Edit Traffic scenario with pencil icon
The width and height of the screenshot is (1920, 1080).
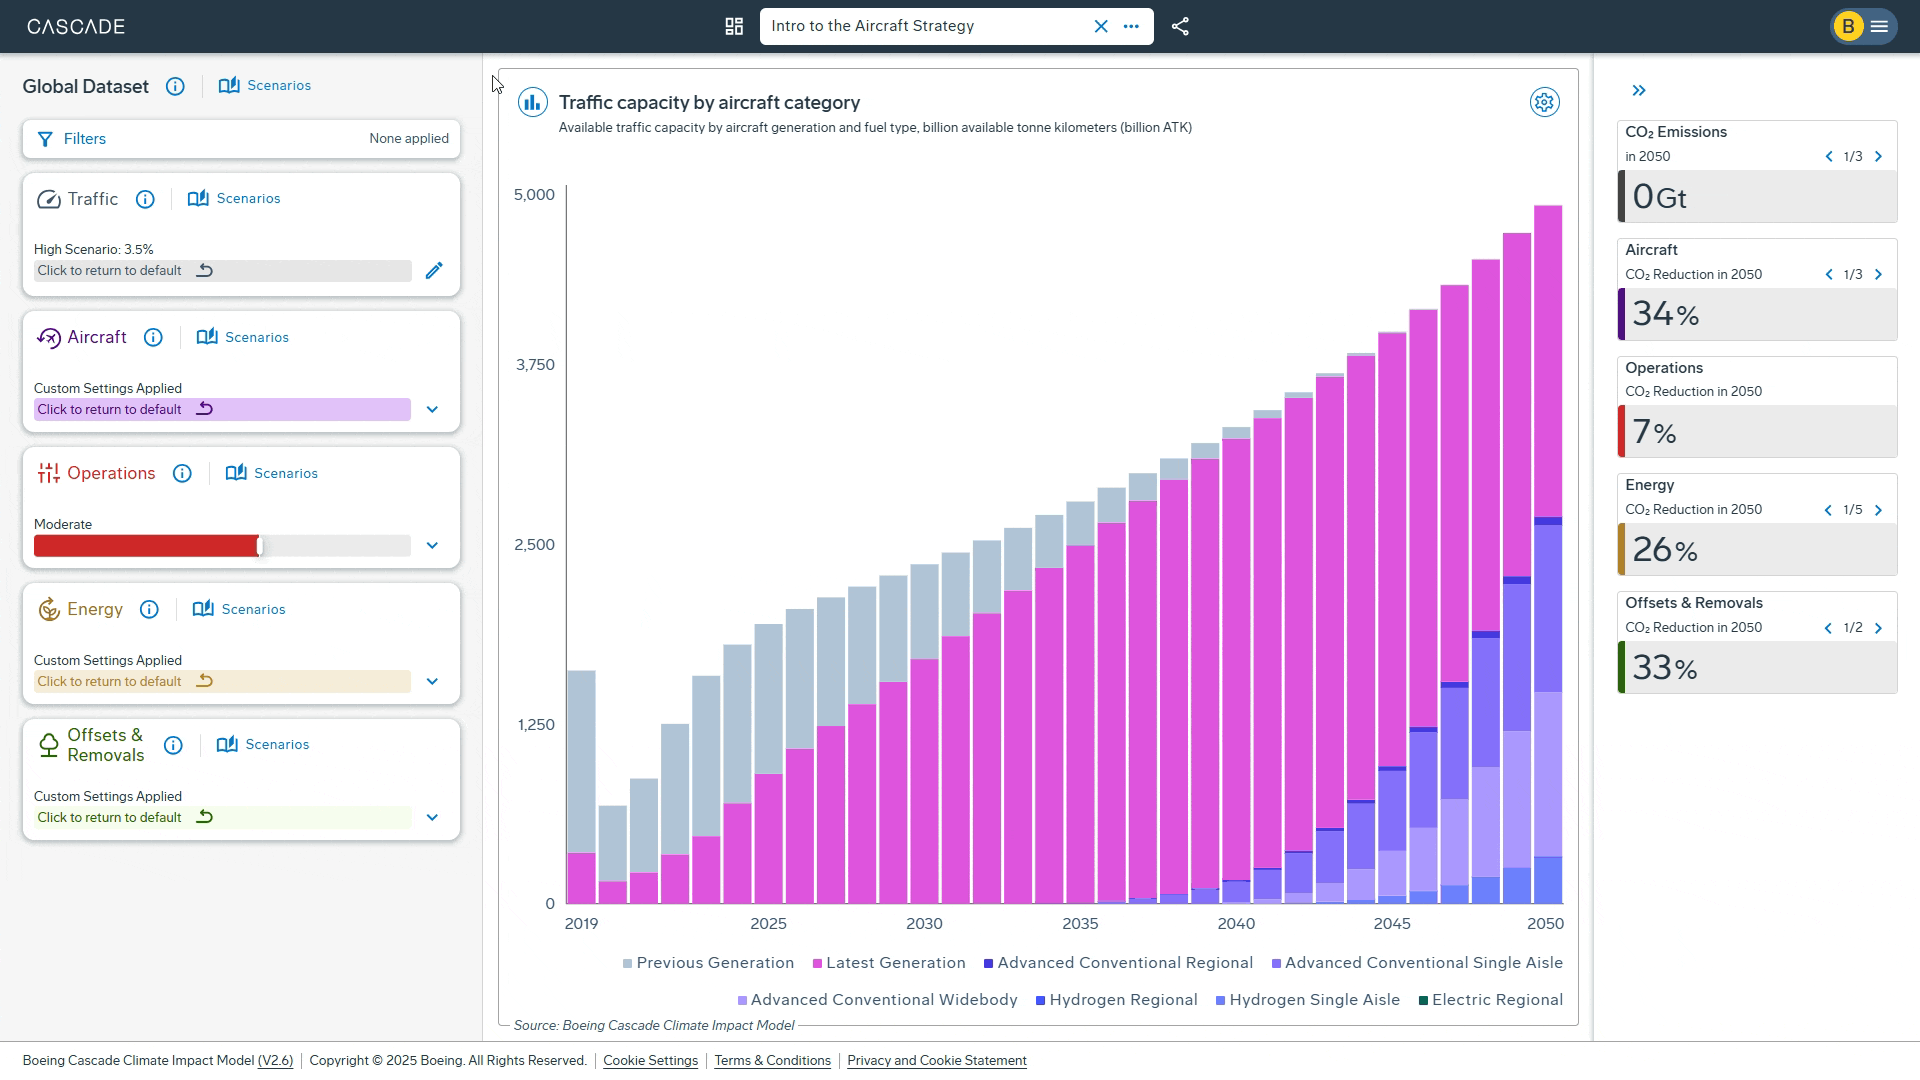pos(434,271)
